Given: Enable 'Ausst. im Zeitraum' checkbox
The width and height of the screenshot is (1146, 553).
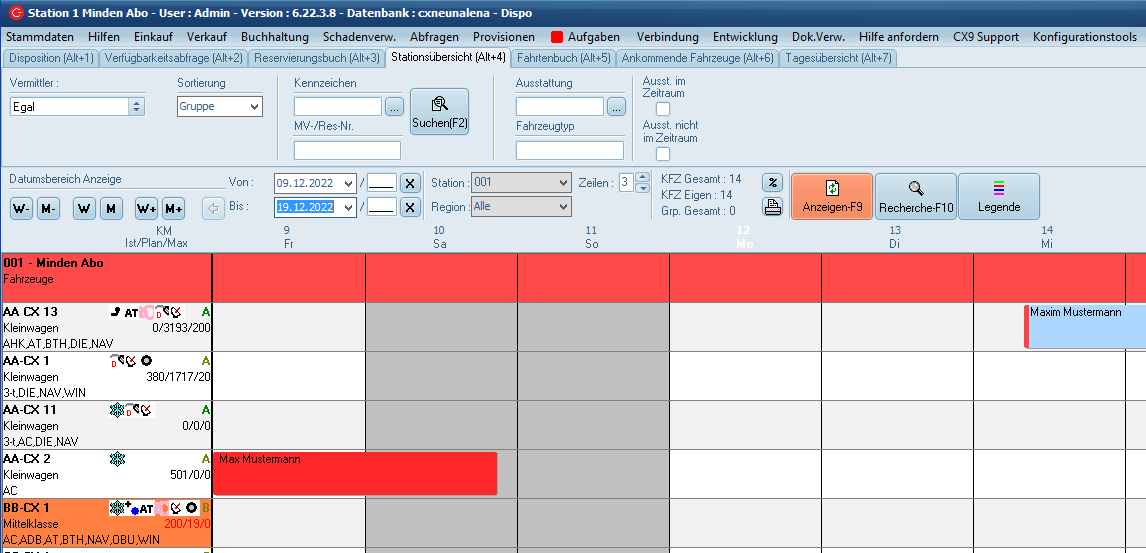Looking at the screenshot, I should [x=662, y=109].
